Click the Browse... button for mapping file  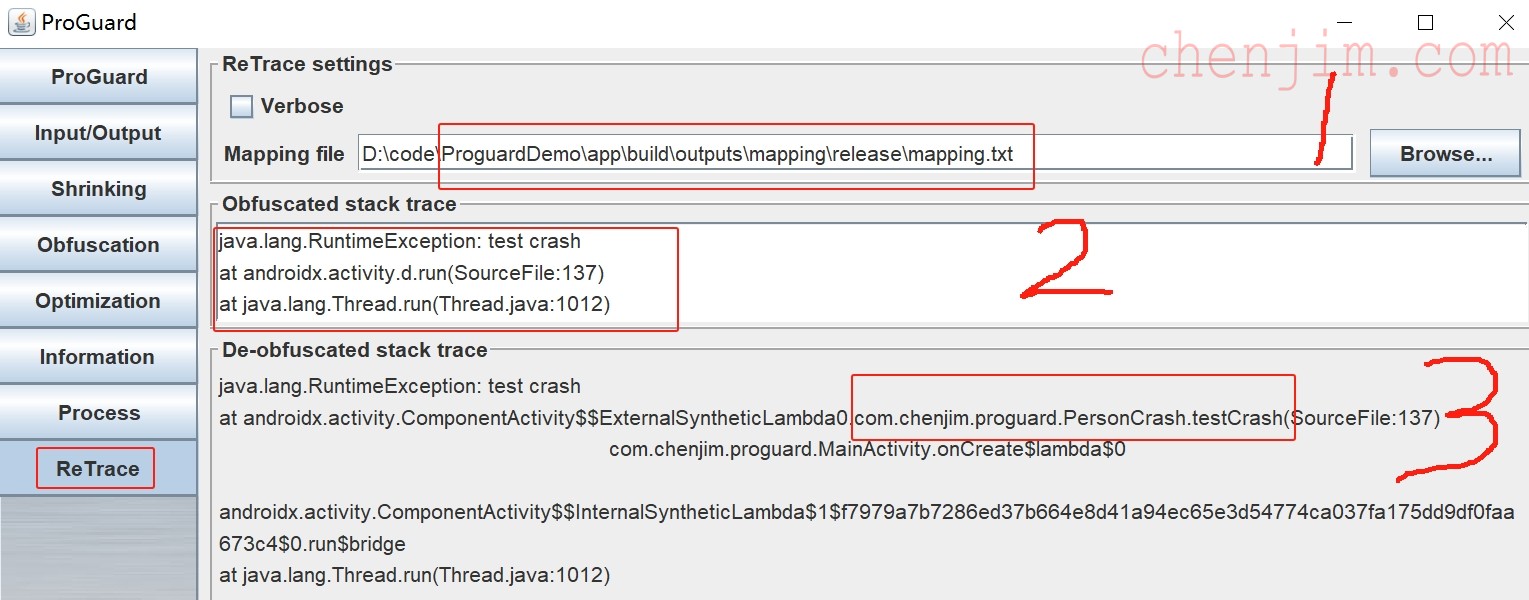tap(1445, 154)
